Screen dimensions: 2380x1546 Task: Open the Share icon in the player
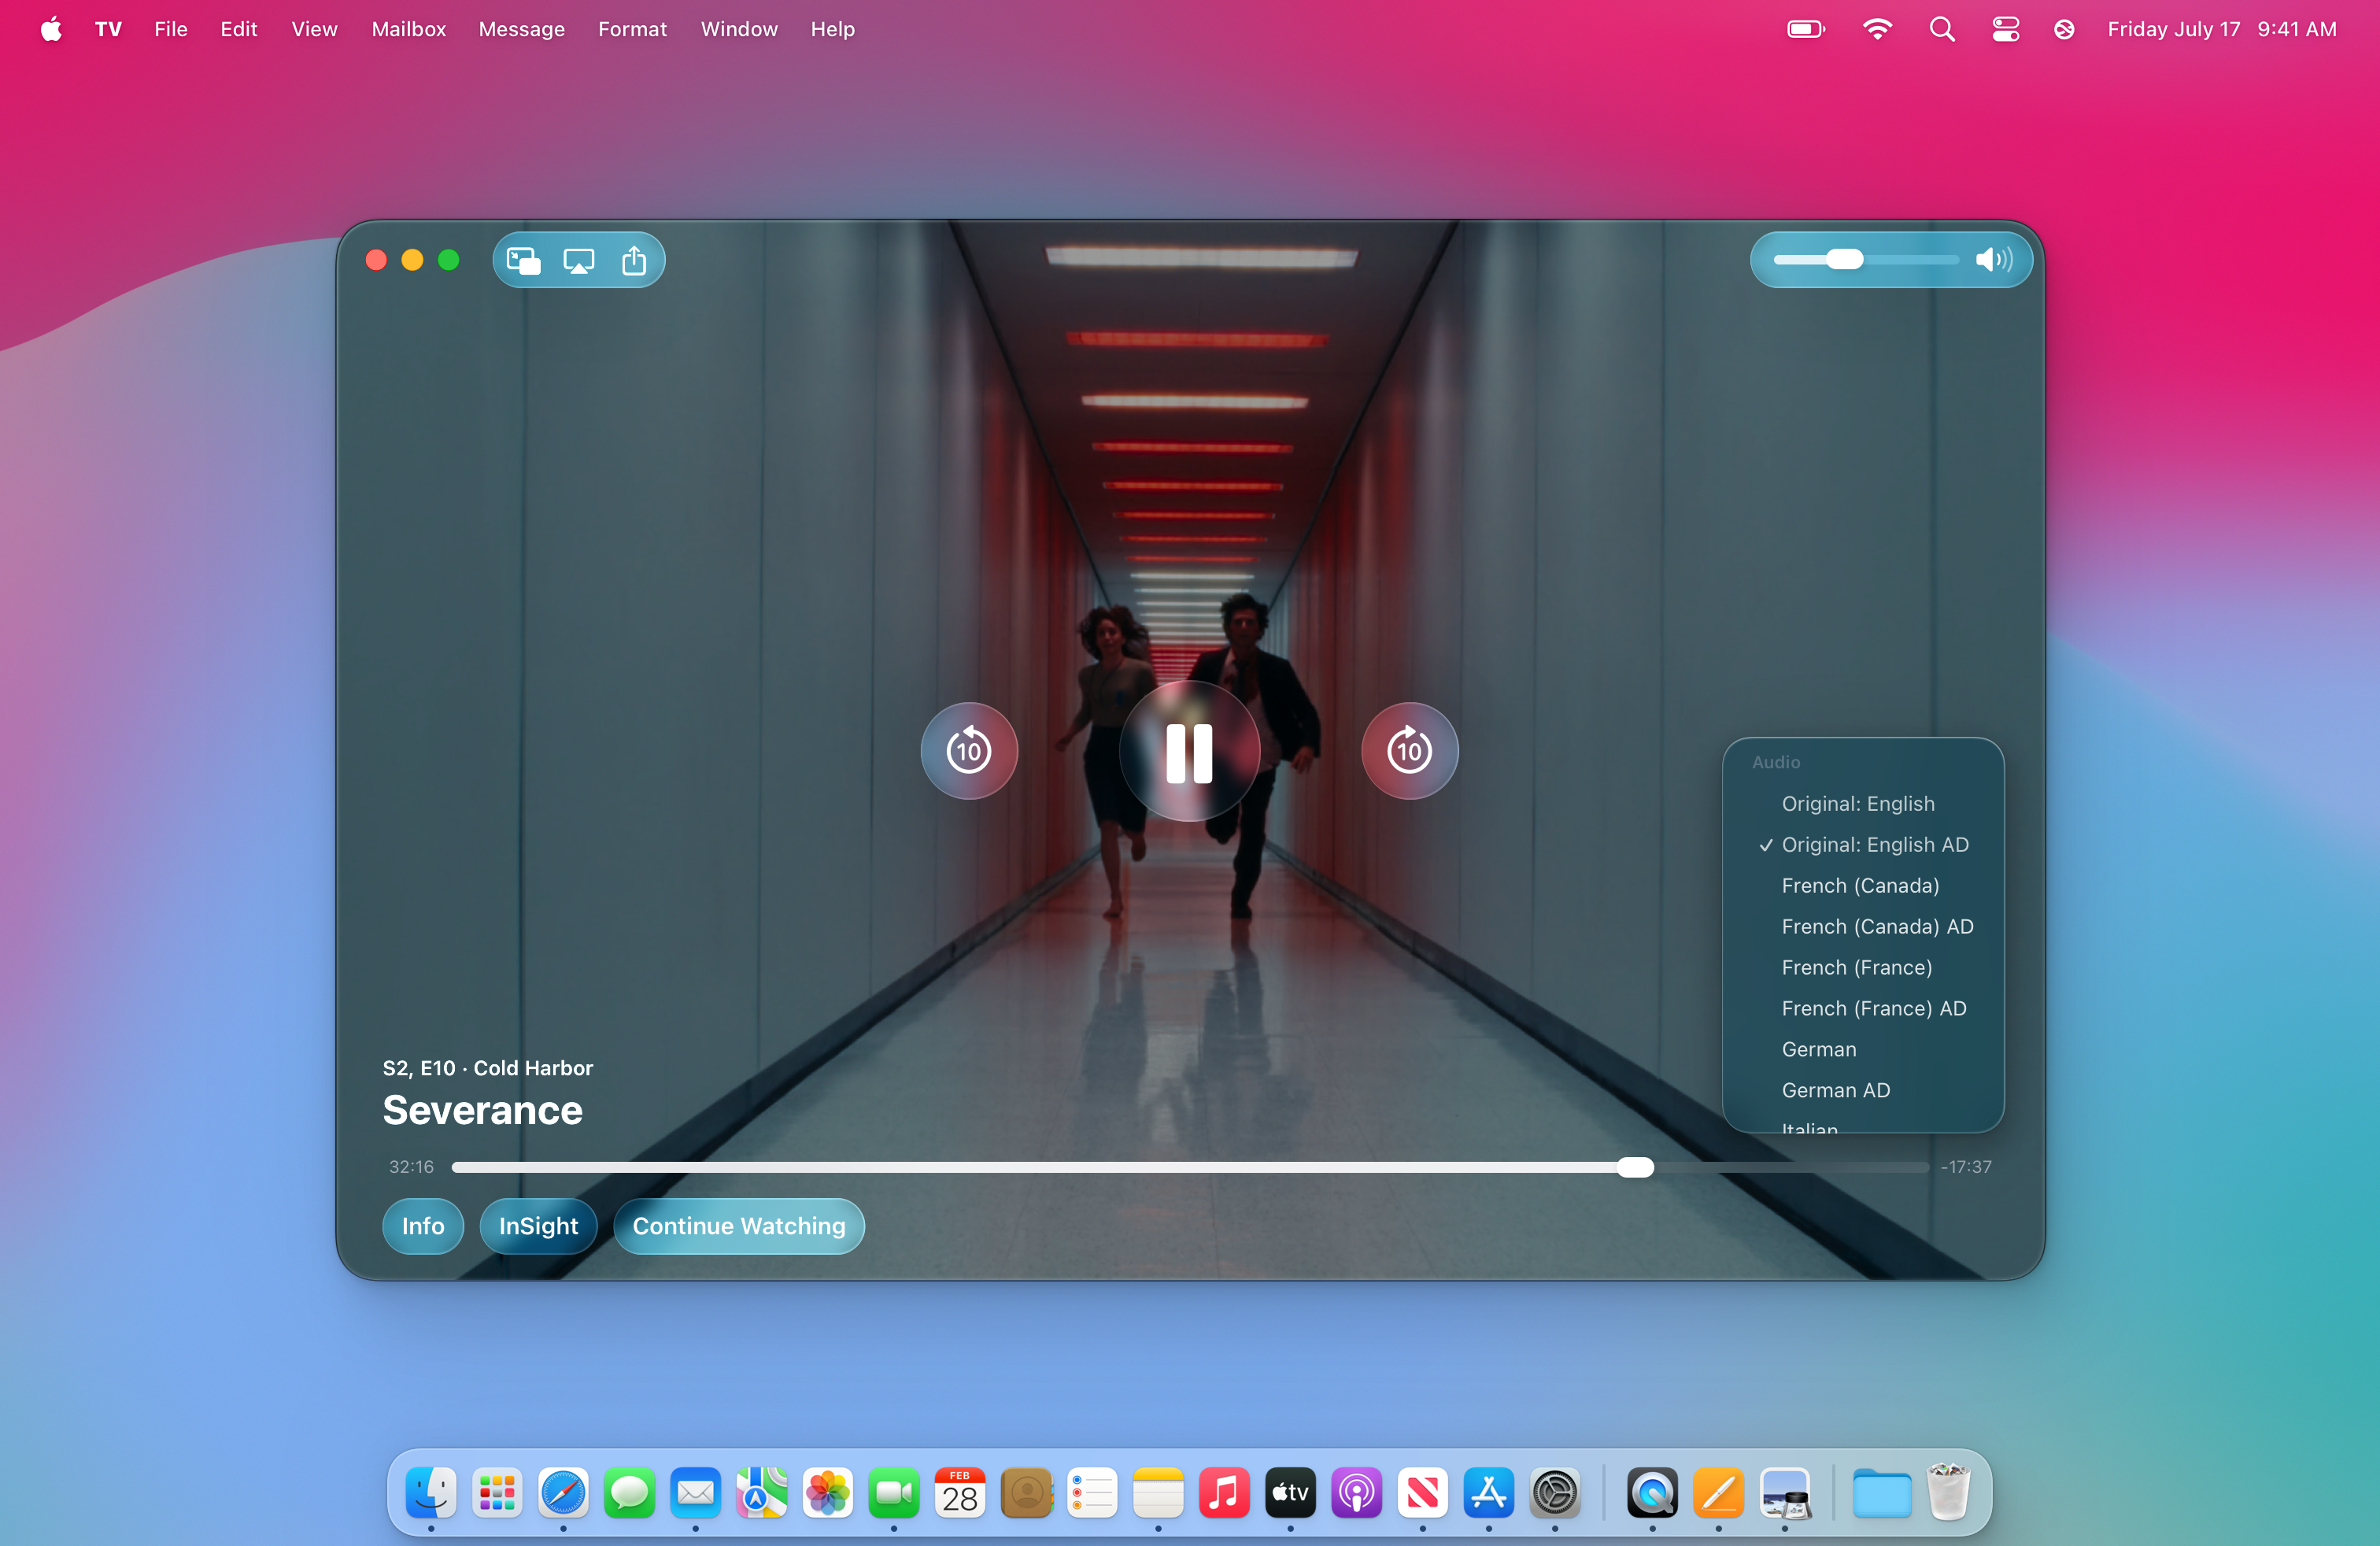(634, 260)
